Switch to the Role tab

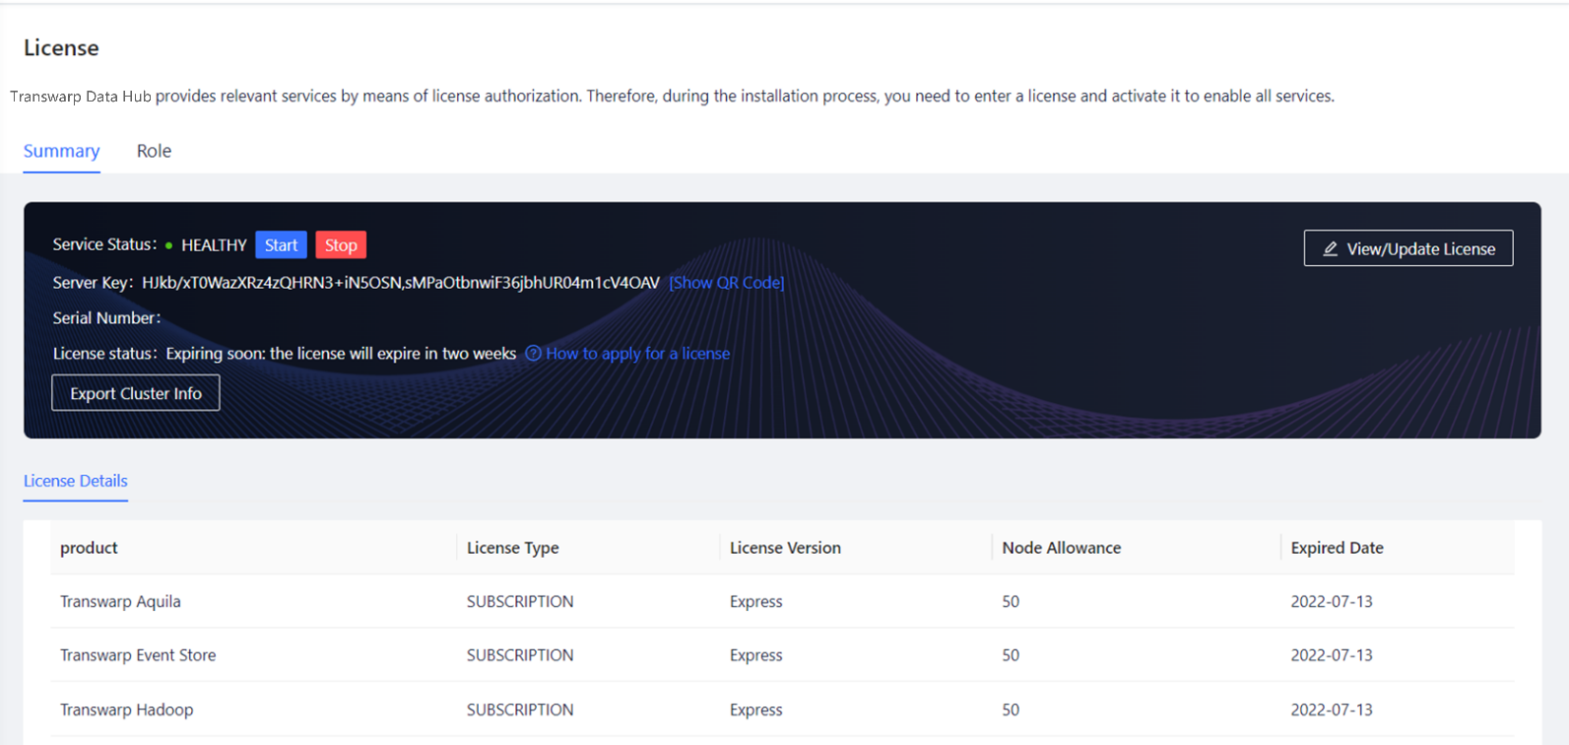154,151
